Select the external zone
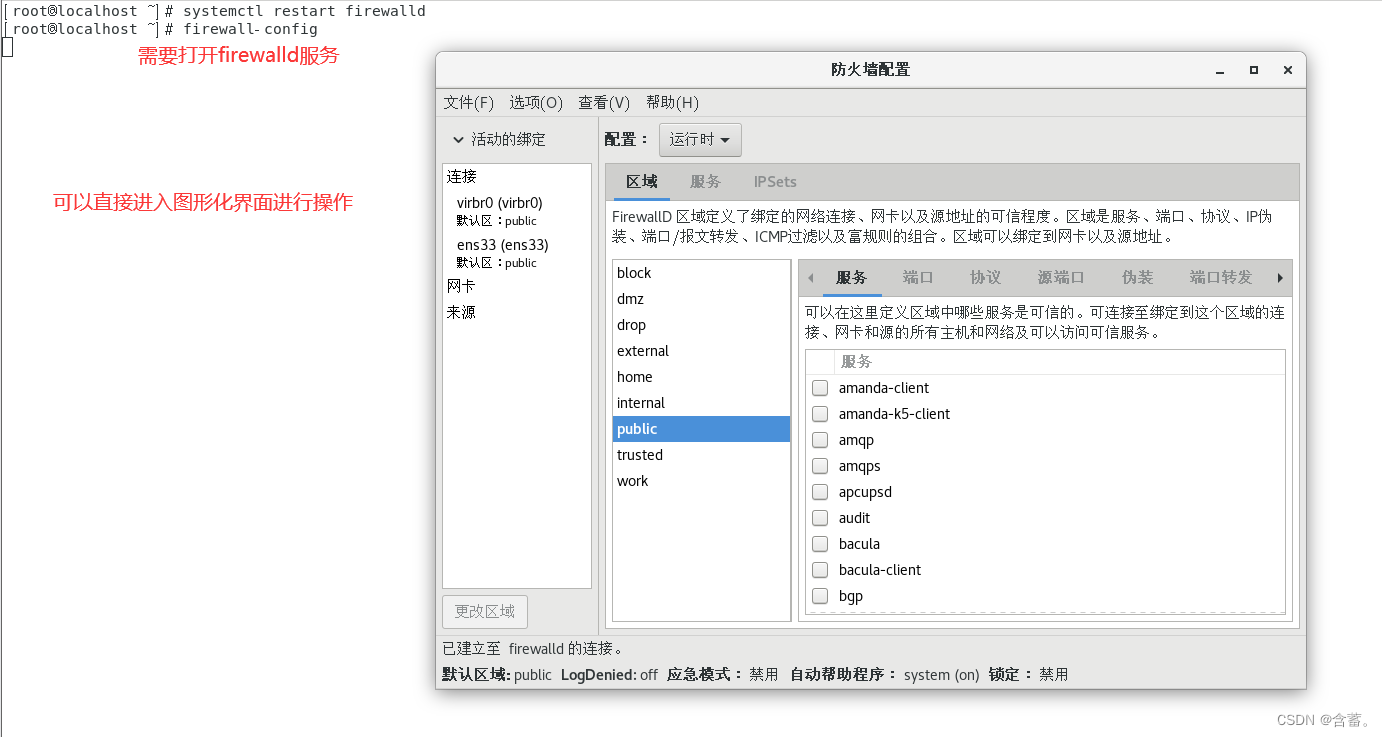 pyautogui.click(x=701, y=351)
